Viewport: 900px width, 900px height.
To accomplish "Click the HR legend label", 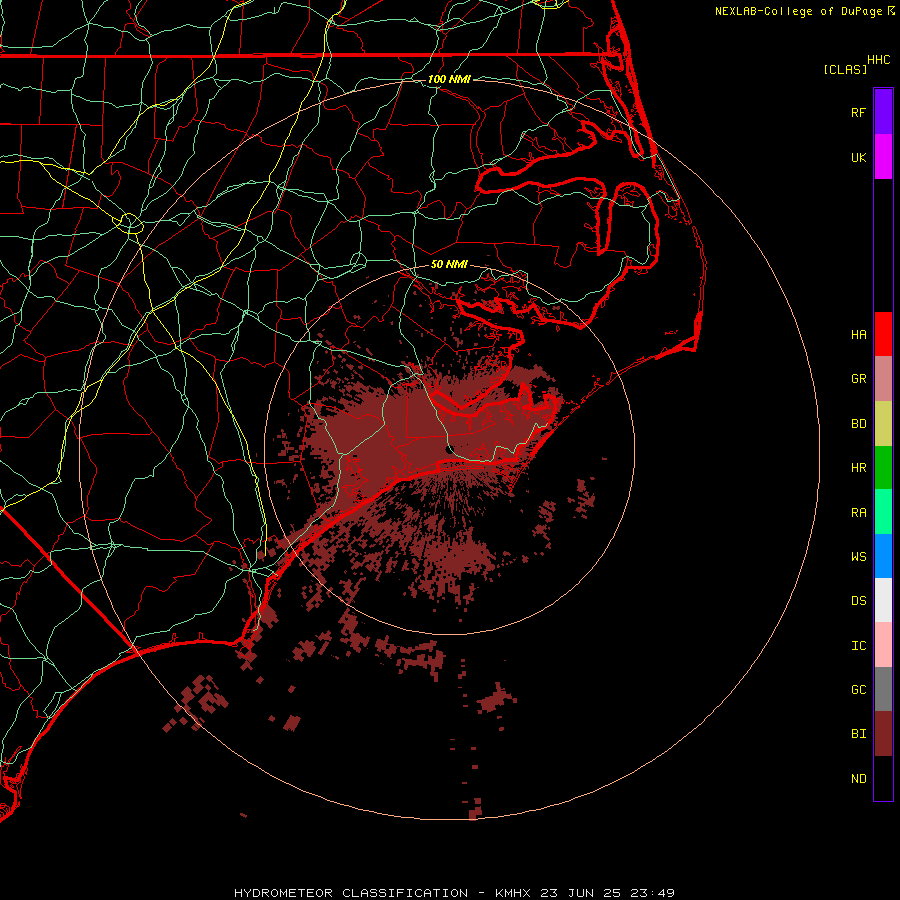I will (x=858, y=468).
